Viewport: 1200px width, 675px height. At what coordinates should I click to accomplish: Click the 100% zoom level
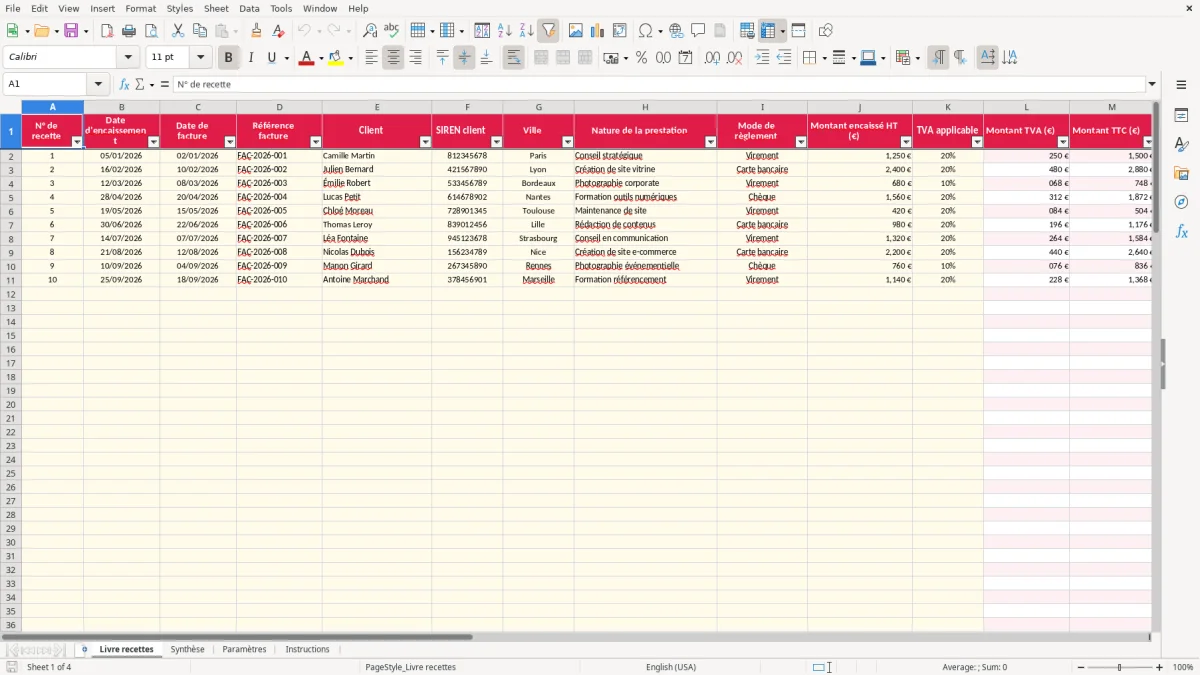(x=1183, y=667)
